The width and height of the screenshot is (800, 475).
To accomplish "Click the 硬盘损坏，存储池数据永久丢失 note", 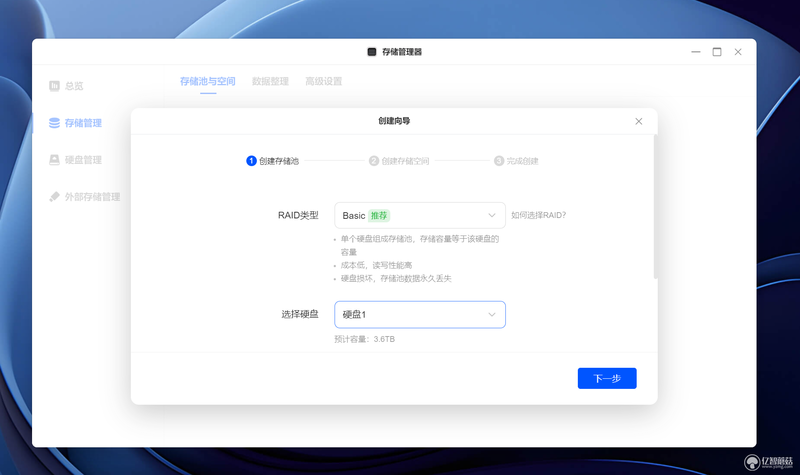I will (x=396, y=279).
